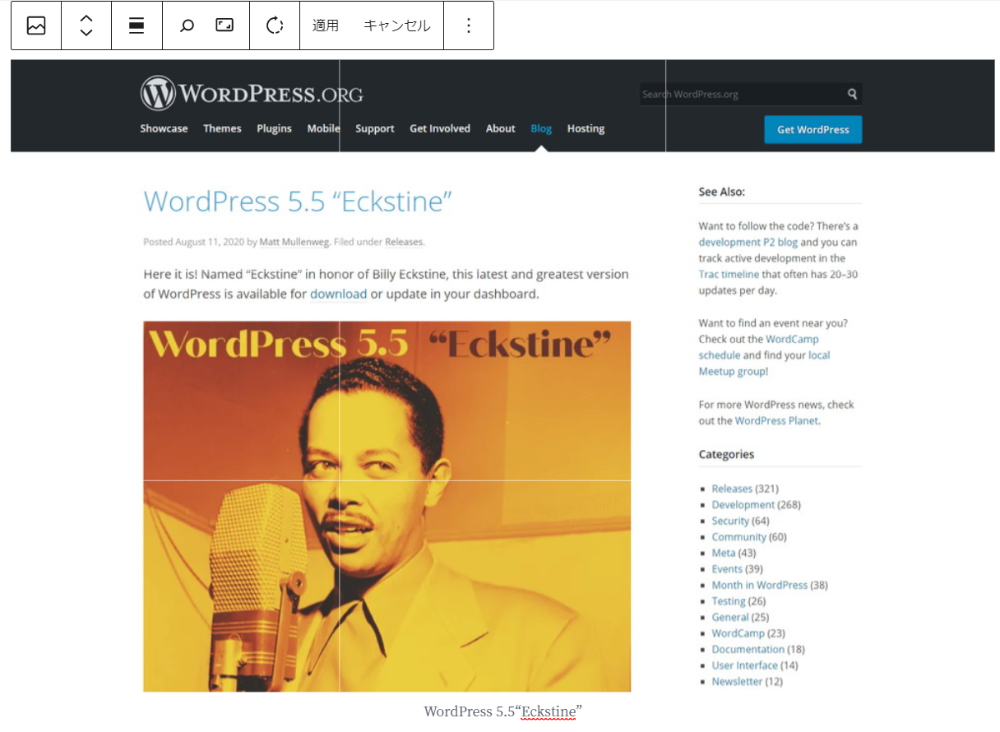Viewport: 1000px width, 732px height.
Task: Open the Hosting nav item
Action: (x=585, y=128)
